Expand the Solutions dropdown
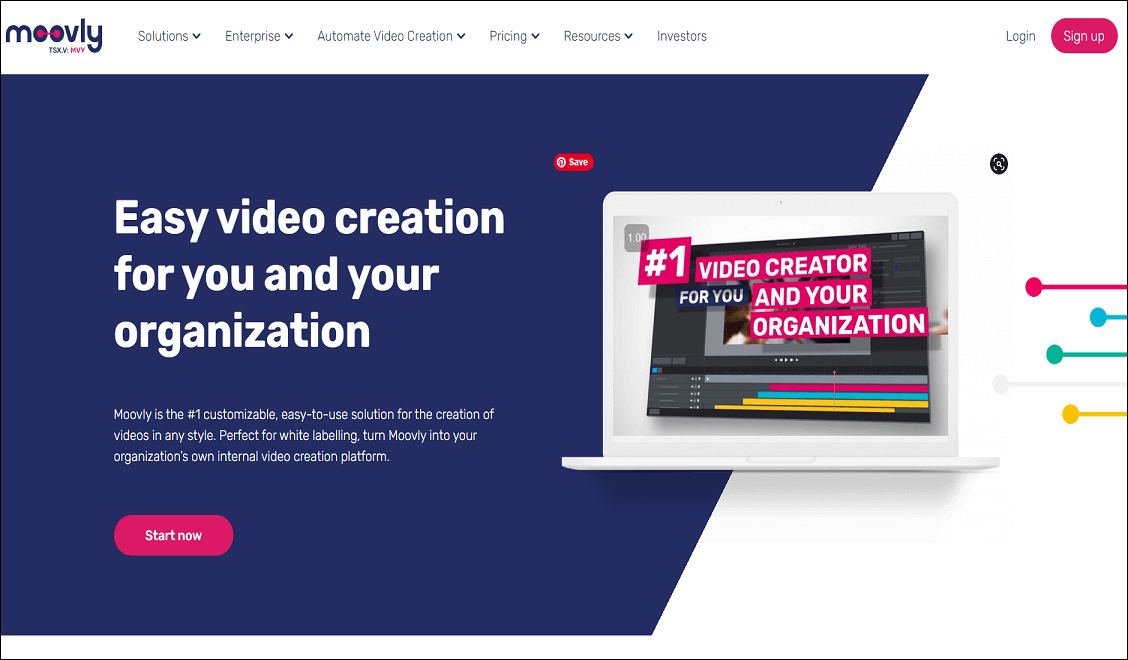 click(x=168, y=36)
